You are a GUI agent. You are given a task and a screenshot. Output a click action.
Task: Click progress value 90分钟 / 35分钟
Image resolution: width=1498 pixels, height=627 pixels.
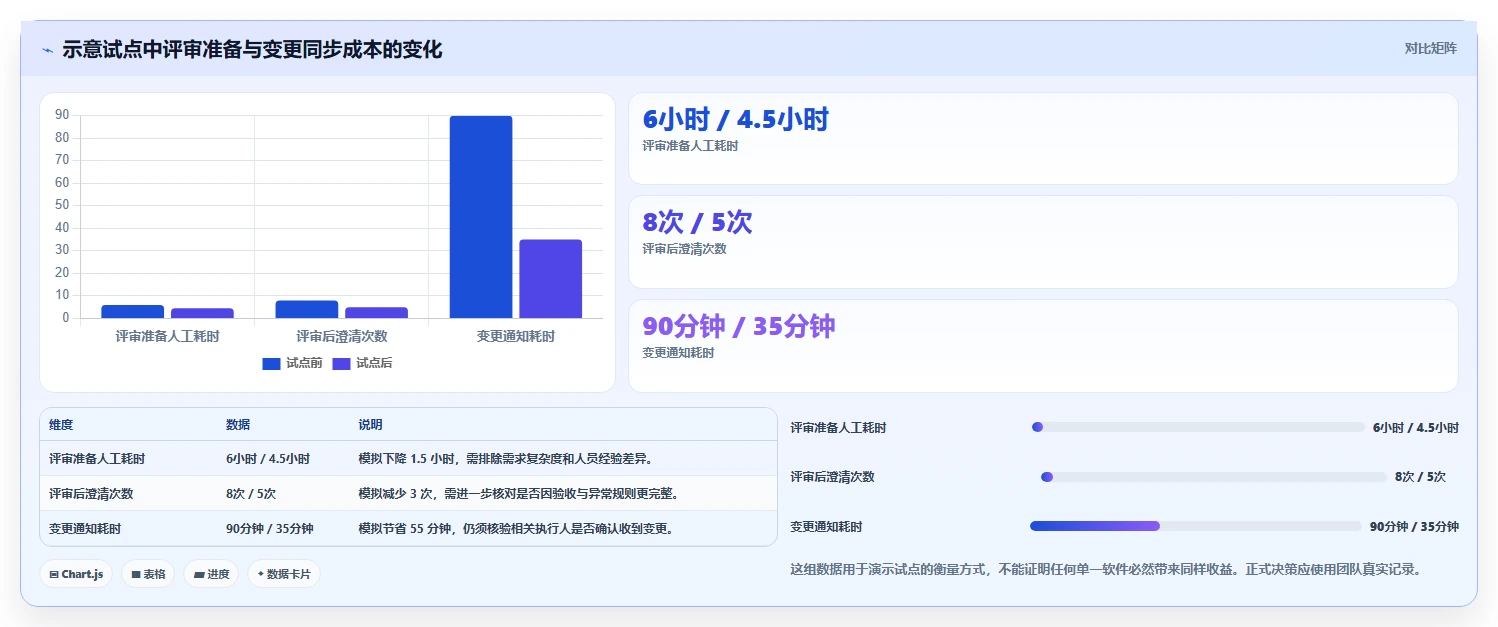(x=1414, y=526)
